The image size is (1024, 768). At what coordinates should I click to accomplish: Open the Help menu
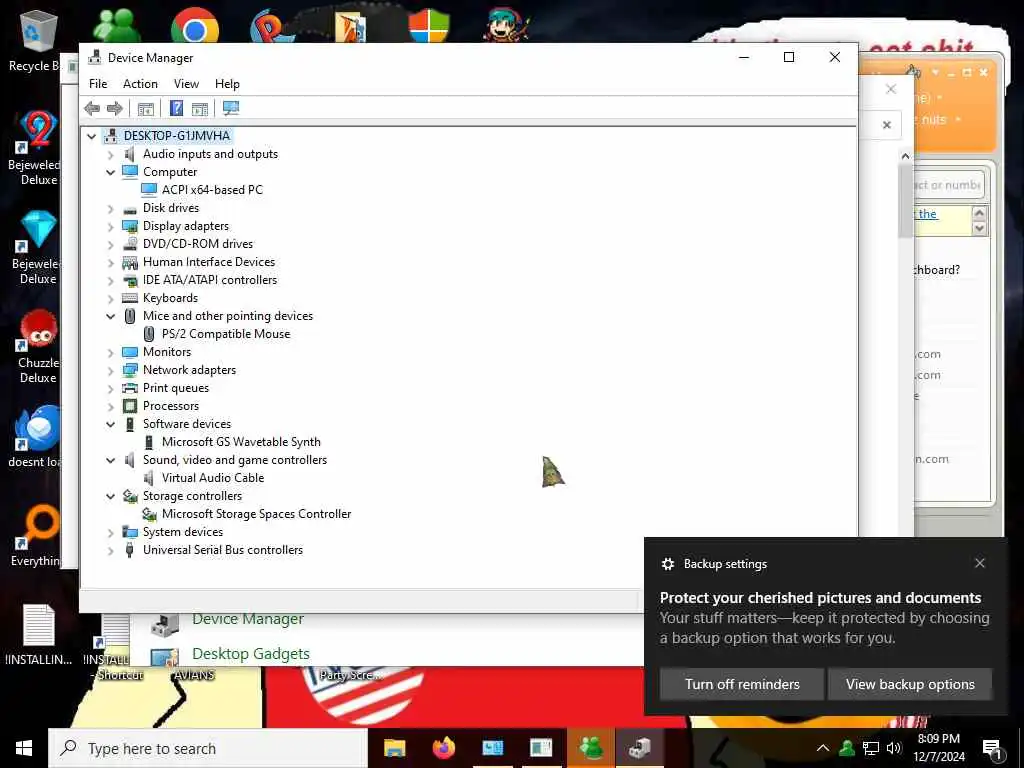pyautogui.click(x=227, y=84)
